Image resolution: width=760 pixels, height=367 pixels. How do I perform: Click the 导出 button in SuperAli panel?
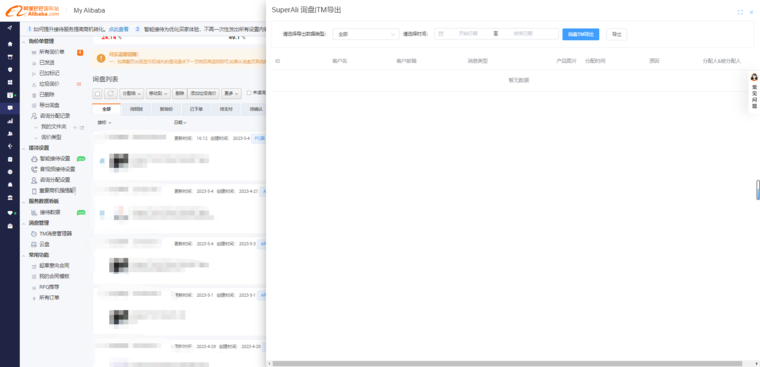pyautogui.click(x=617, y=34)
